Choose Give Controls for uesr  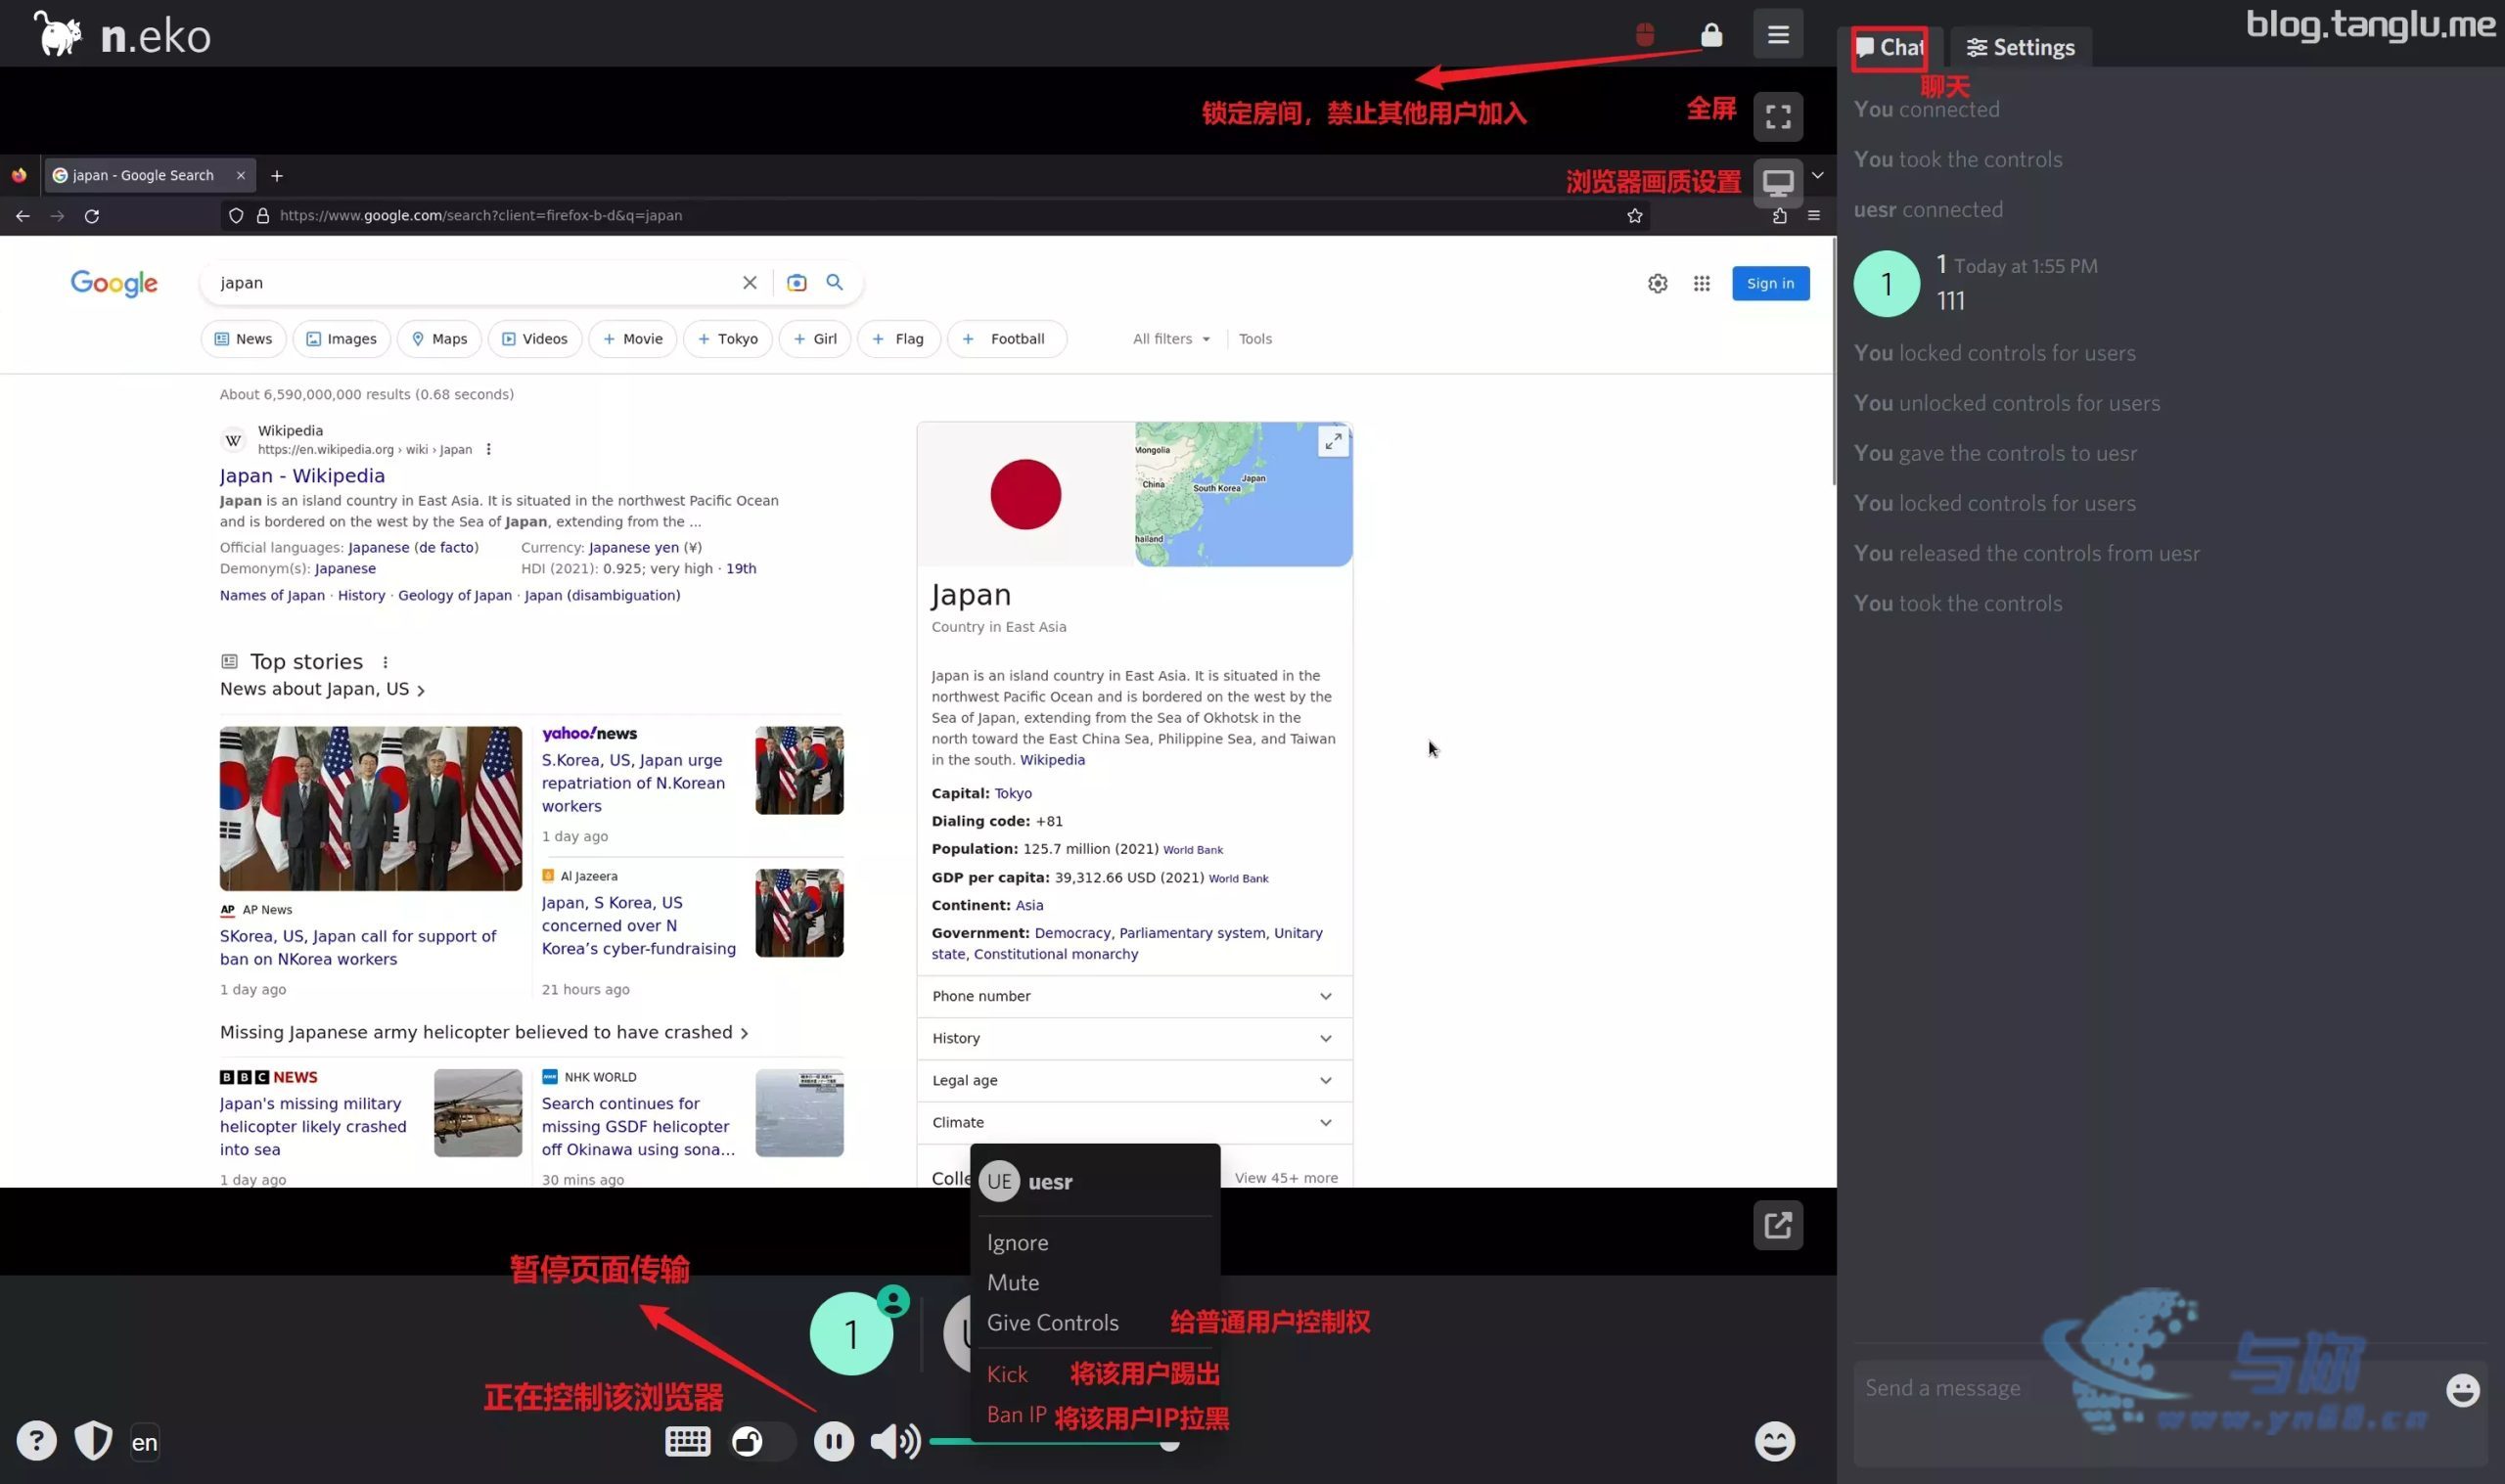[x=1052, y=1322]
